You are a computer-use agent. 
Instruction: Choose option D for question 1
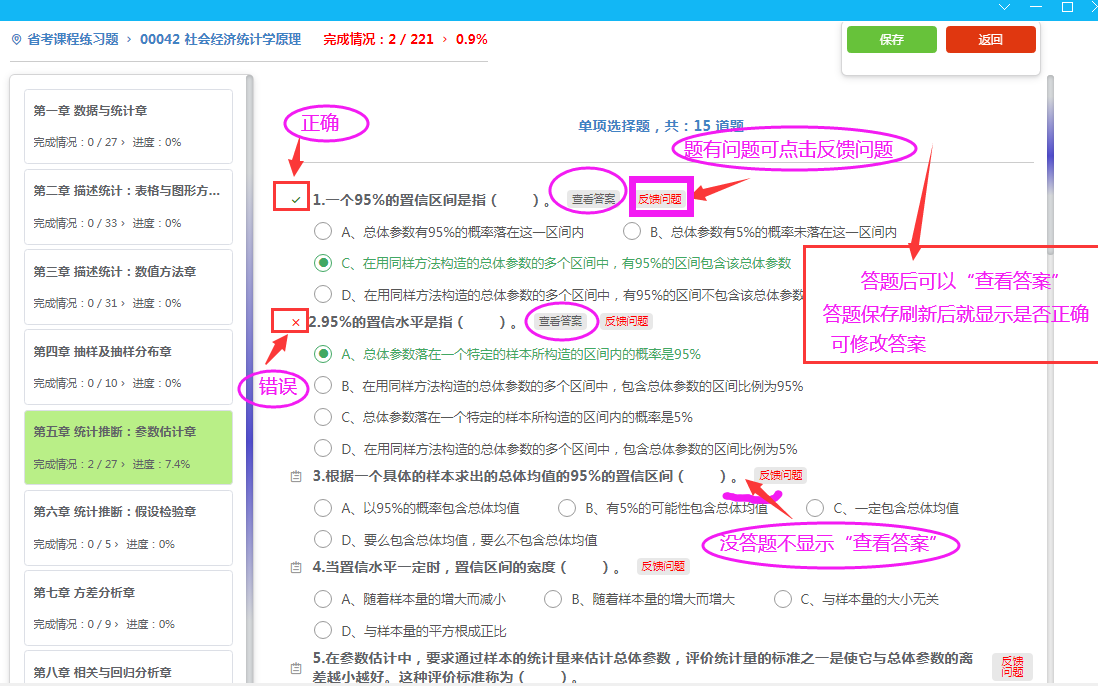(x=323, y=295)
